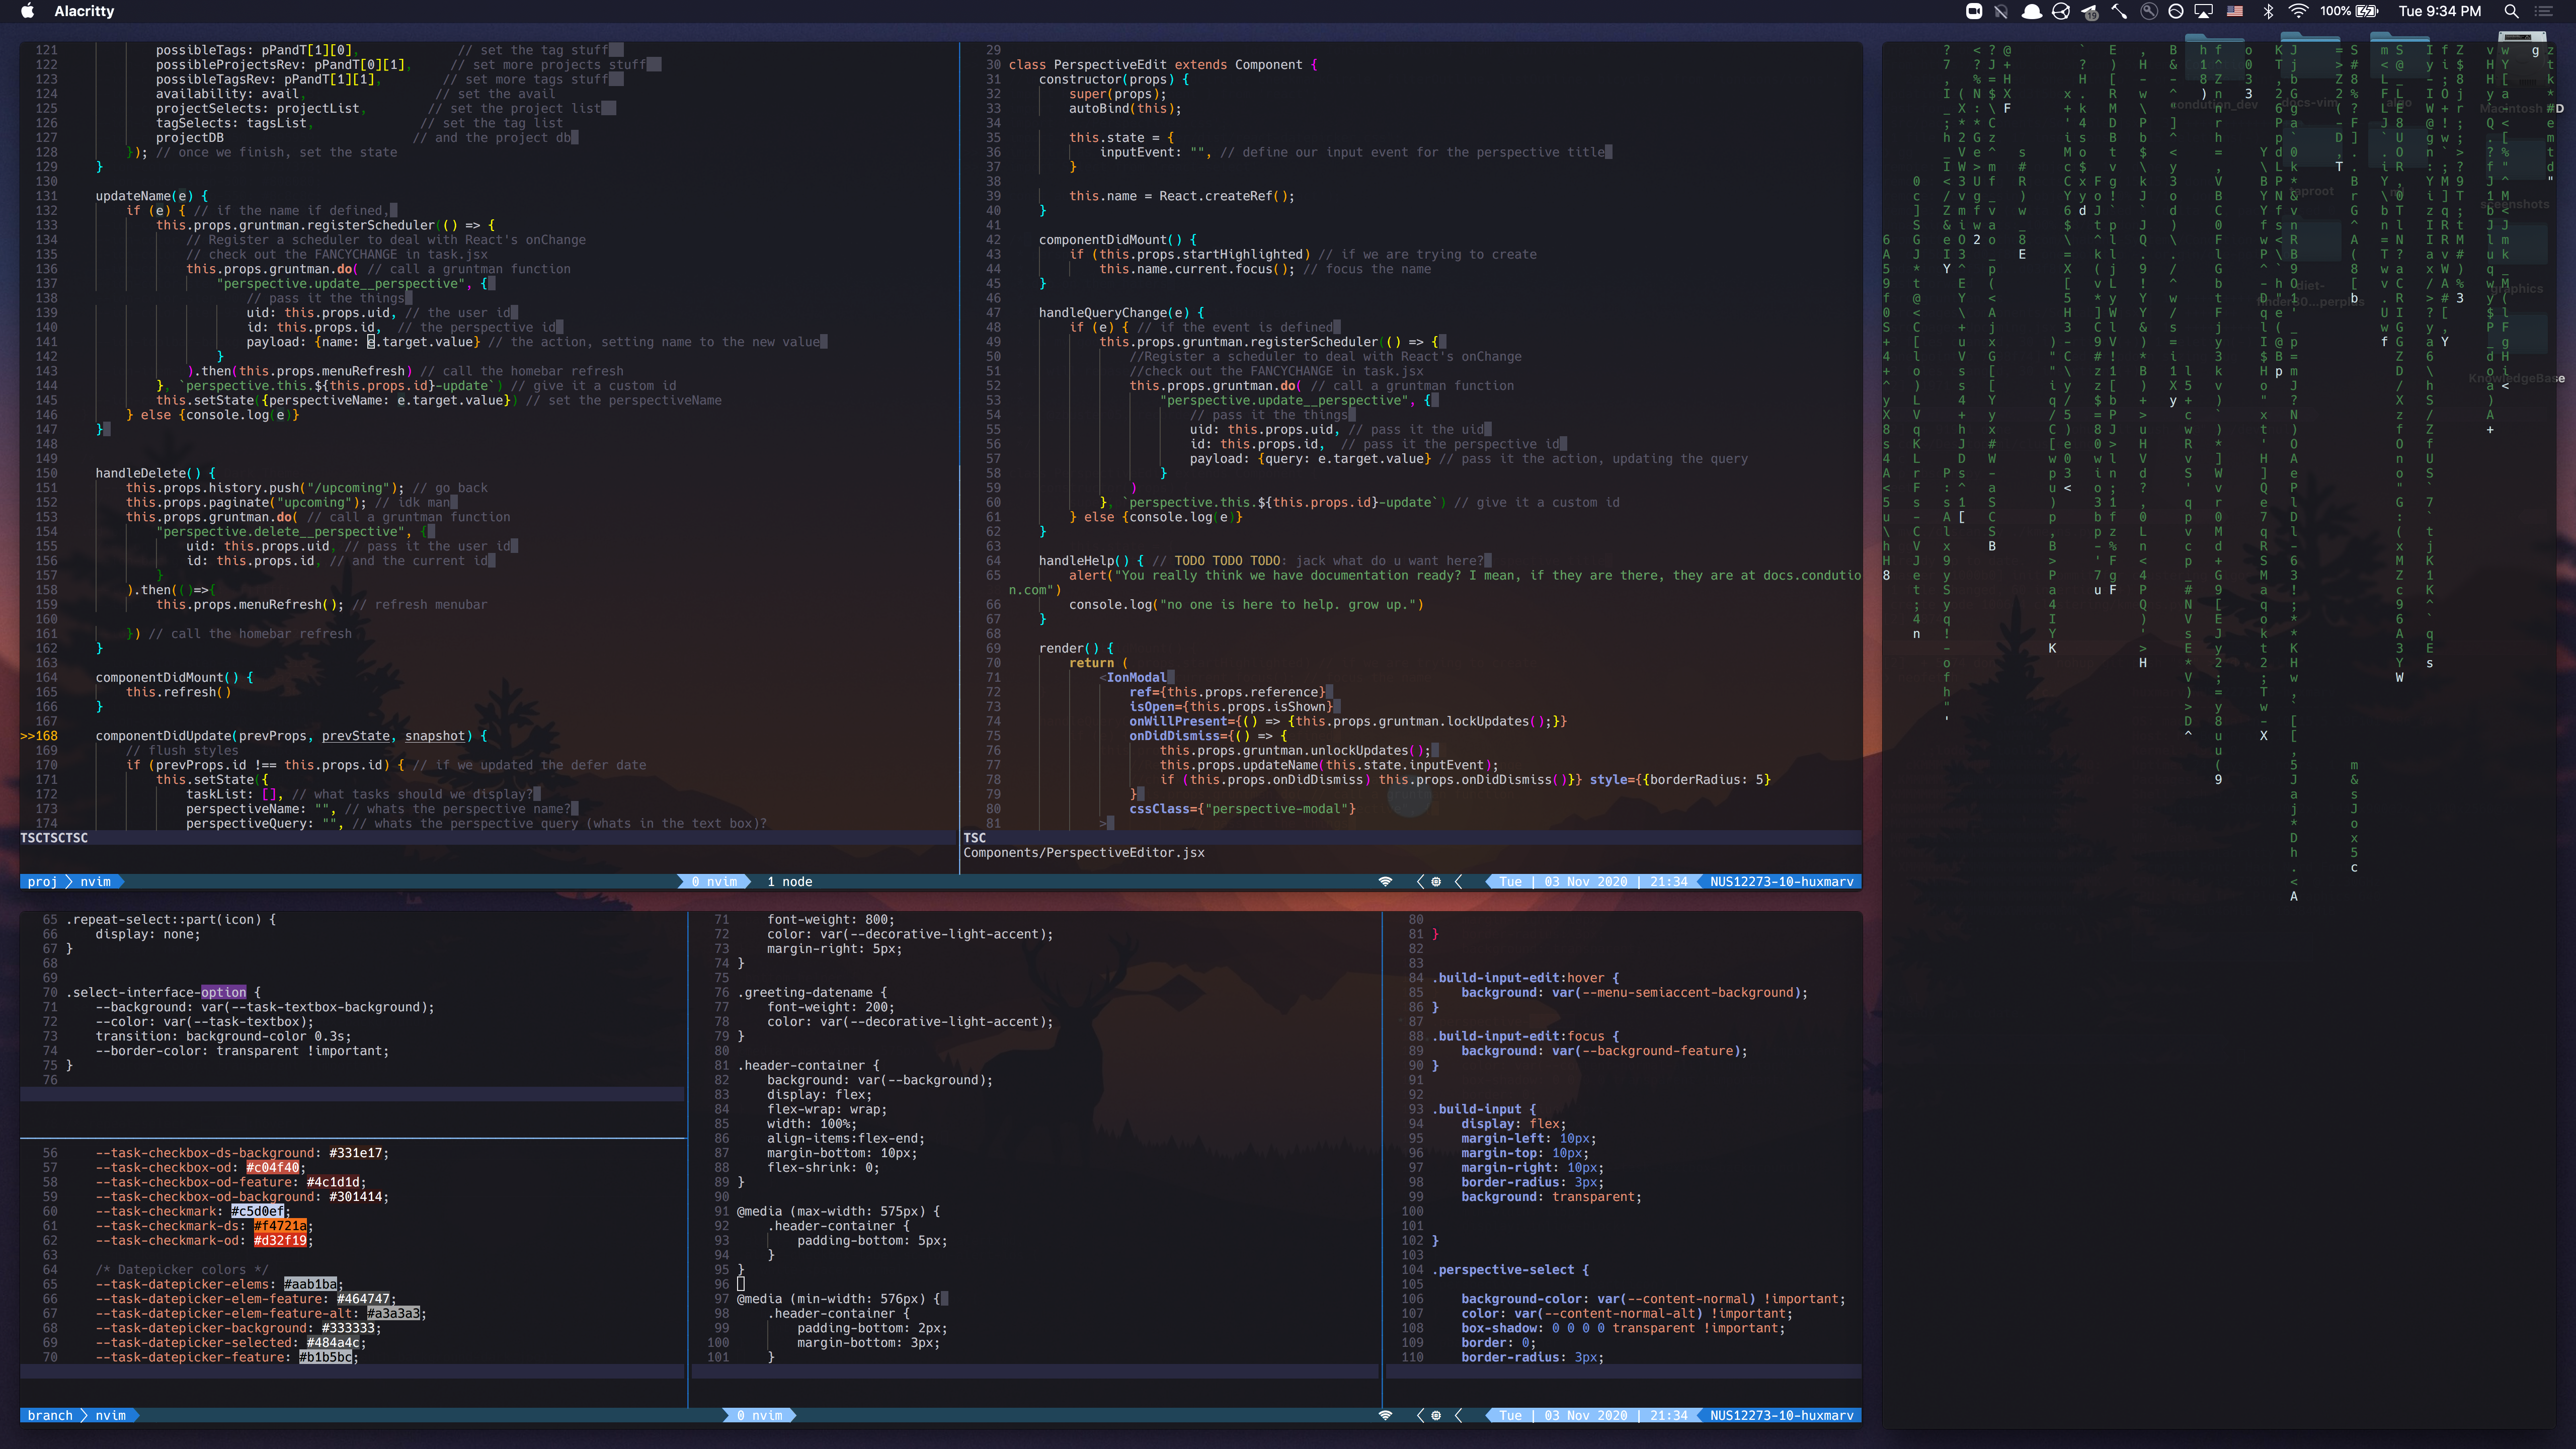Click the wifi icon in the lower tmux status bar
The height and width of the screenshot is (1449, 2576).
point(1385,1415)
